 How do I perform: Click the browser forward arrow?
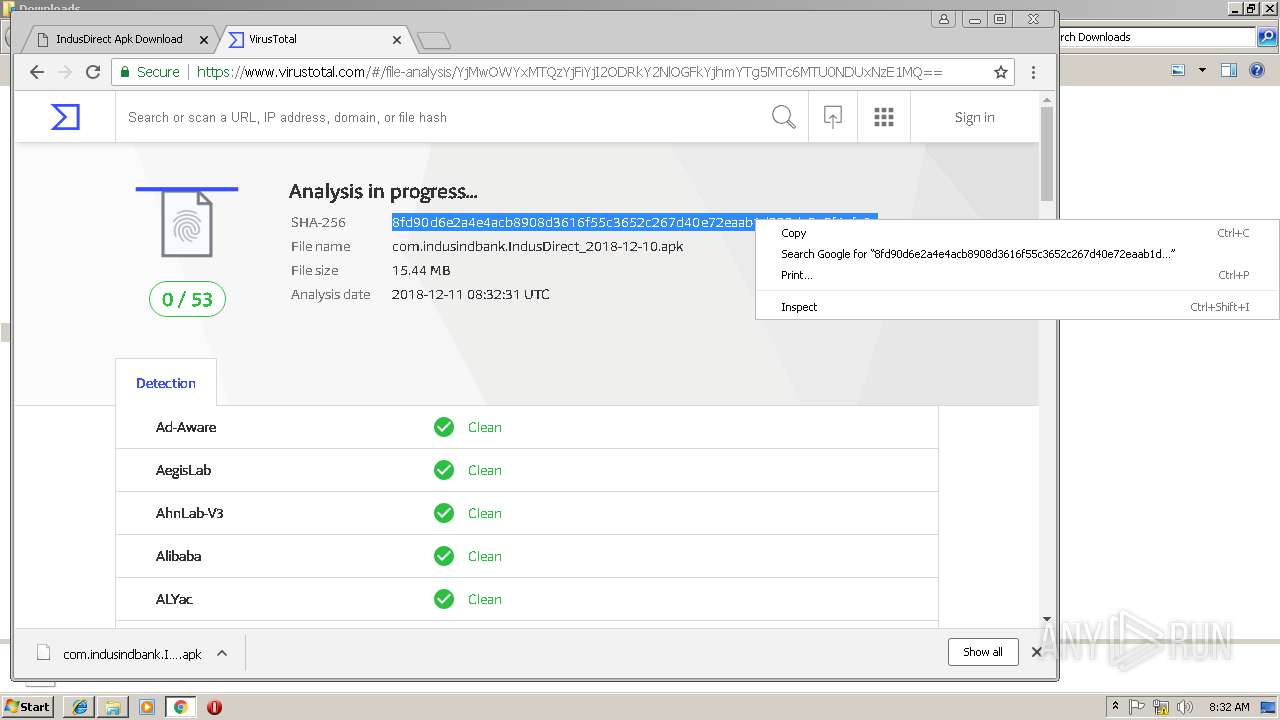tap(65, 72)
